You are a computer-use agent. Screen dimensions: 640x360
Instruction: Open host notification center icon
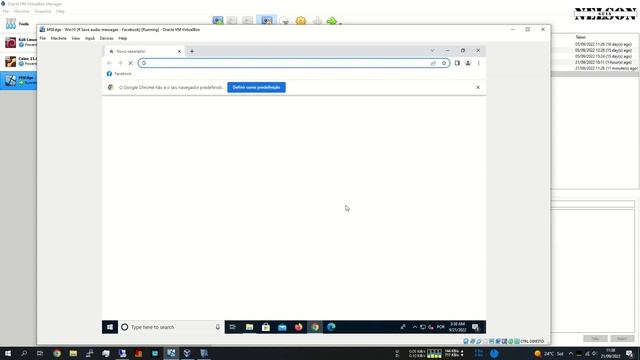click(630, 353)
